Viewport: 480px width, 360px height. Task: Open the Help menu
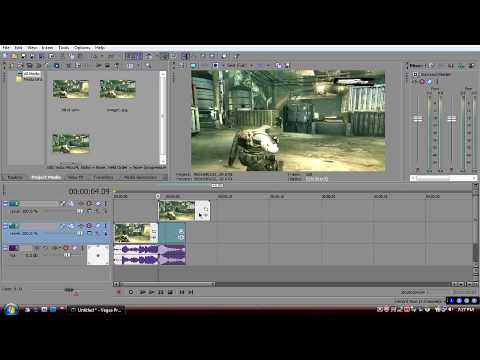pos(99,48)
